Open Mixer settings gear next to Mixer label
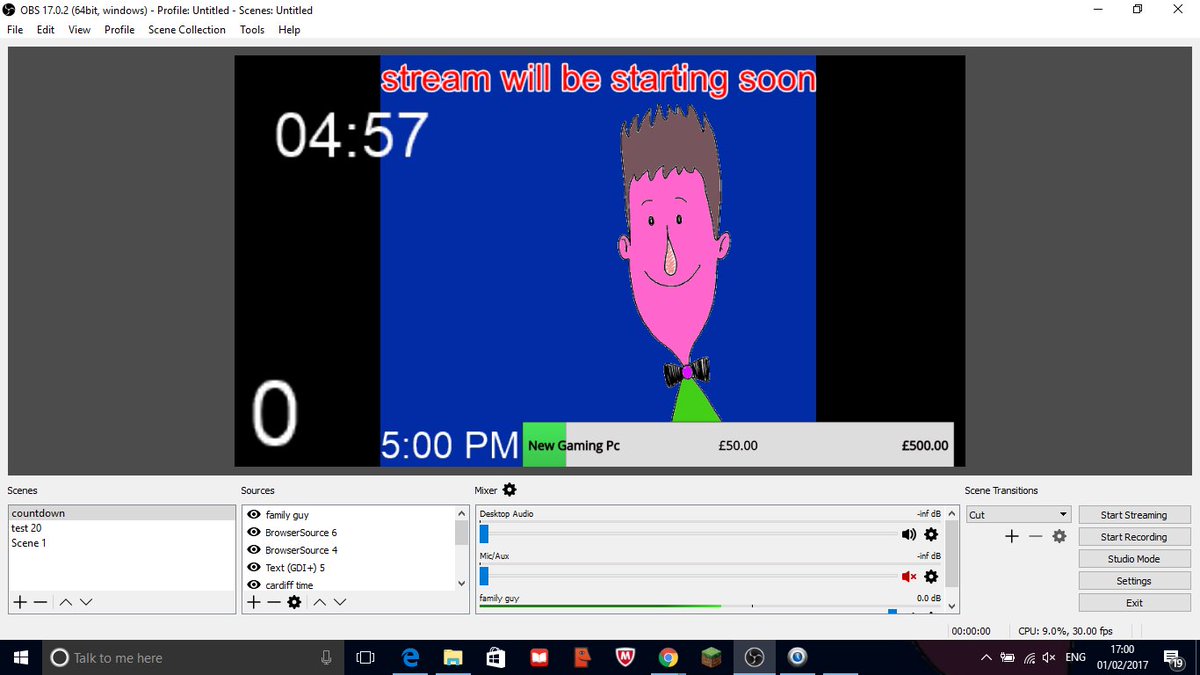The image size is (1200, 675). click(x=510, y=490)
